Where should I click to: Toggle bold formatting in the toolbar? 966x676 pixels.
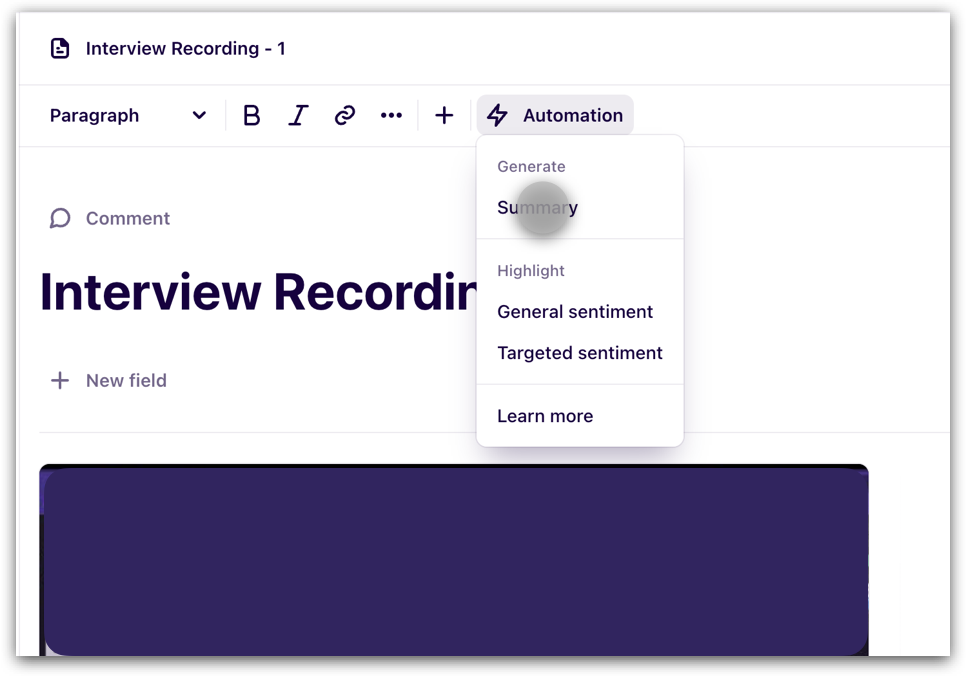point(251,116)
